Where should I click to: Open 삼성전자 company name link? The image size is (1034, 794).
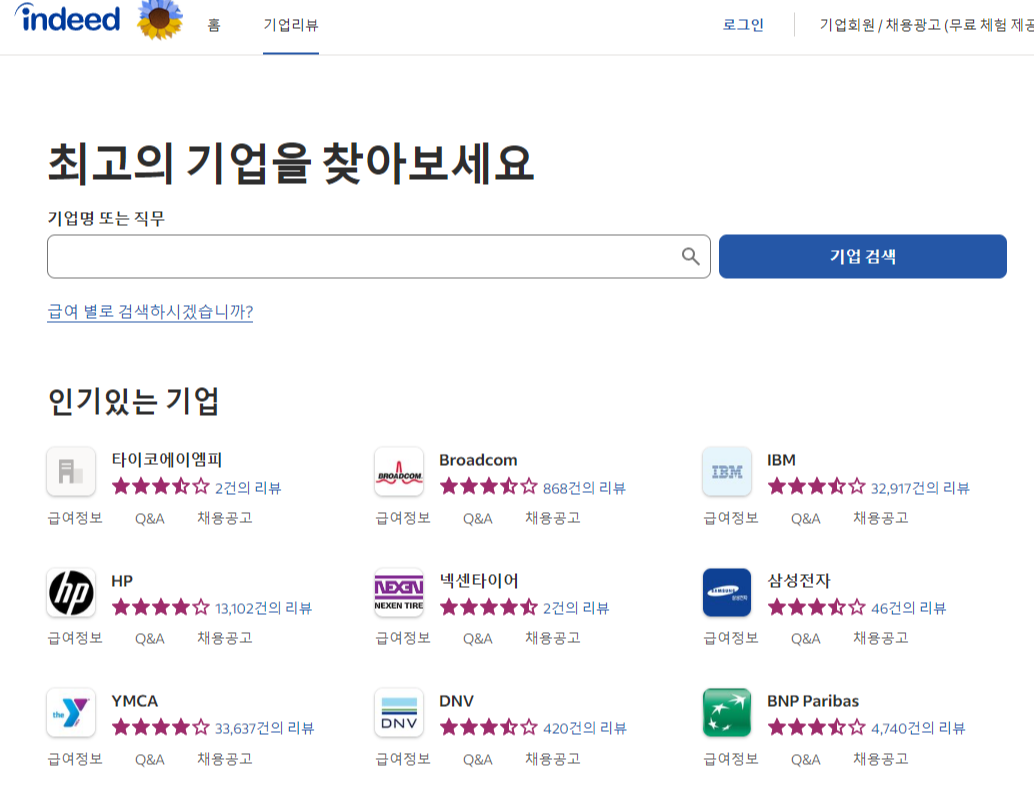click(799, 580)
